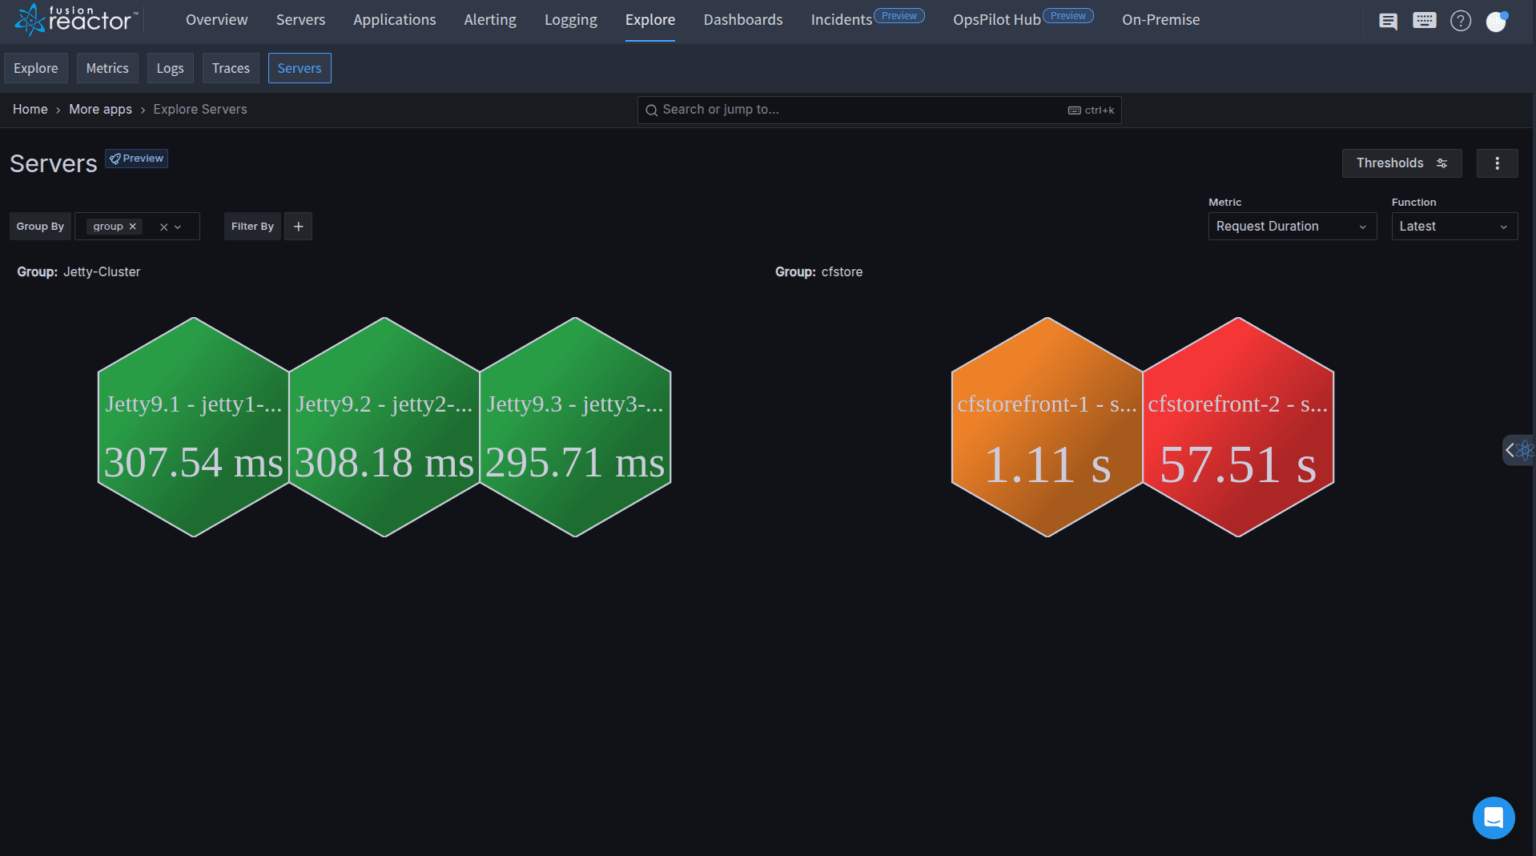Open the kebab menu next to Thresholds

coord(1497,163)
